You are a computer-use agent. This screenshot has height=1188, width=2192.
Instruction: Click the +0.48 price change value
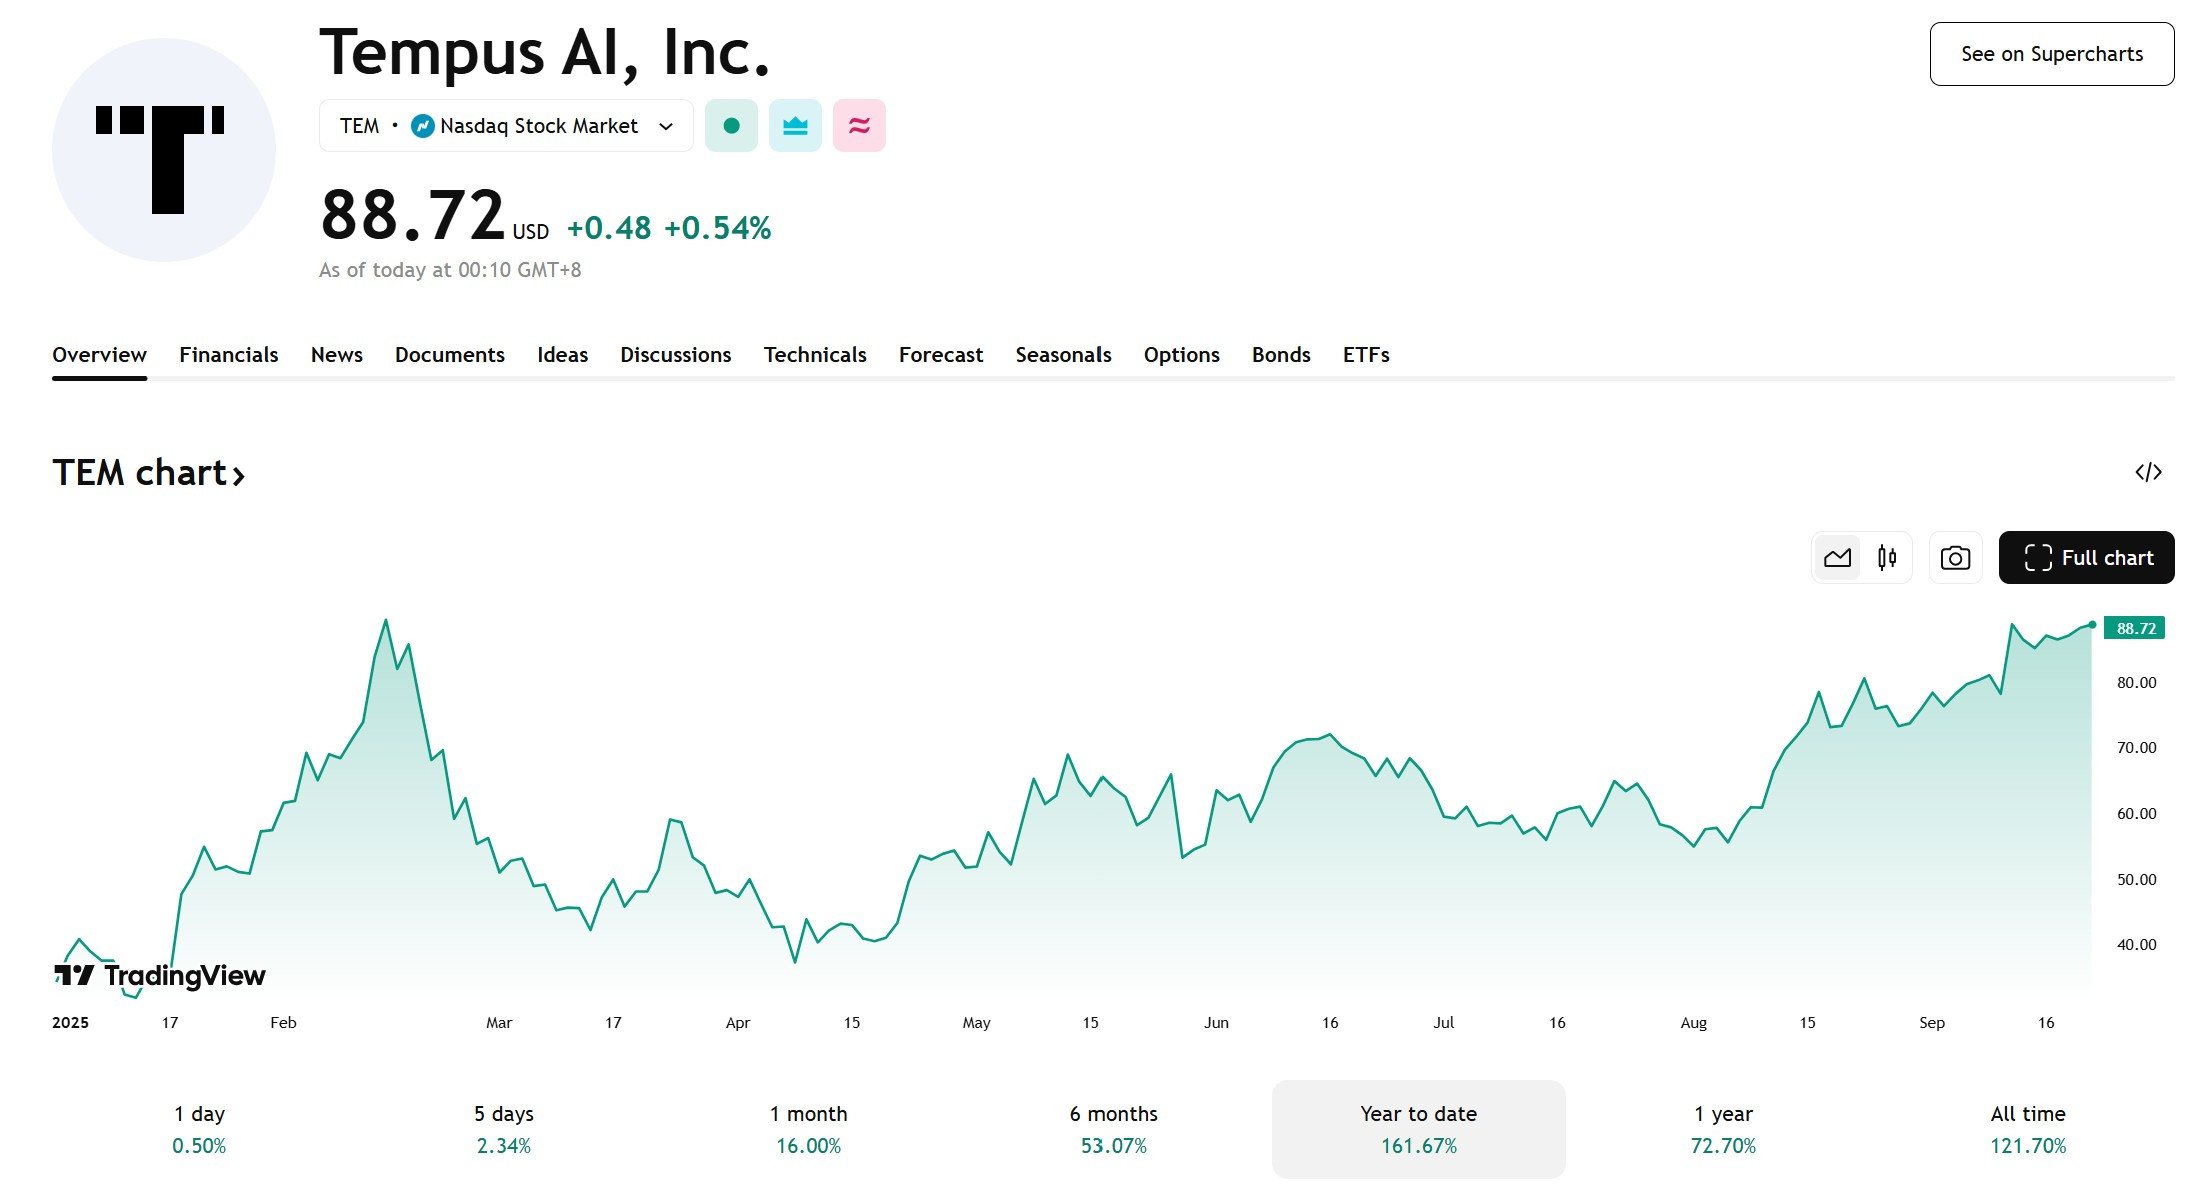[609, 228]
